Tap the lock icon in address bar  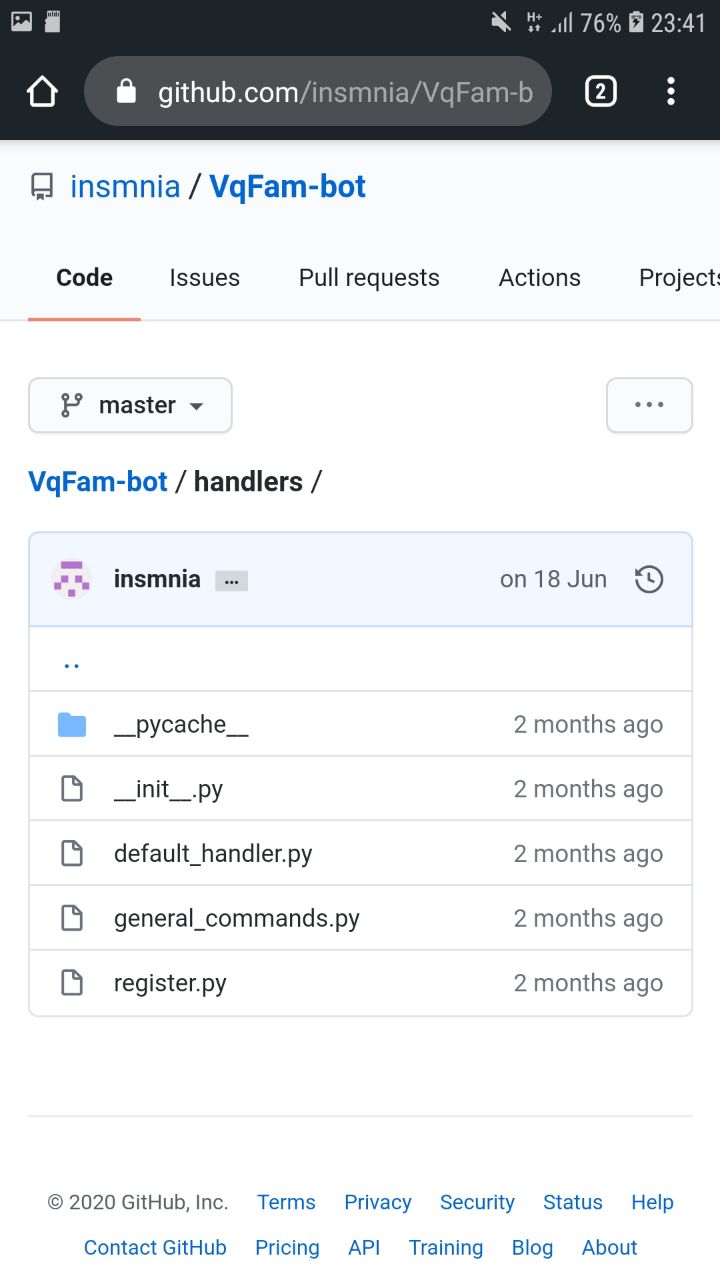pos(126,92)
